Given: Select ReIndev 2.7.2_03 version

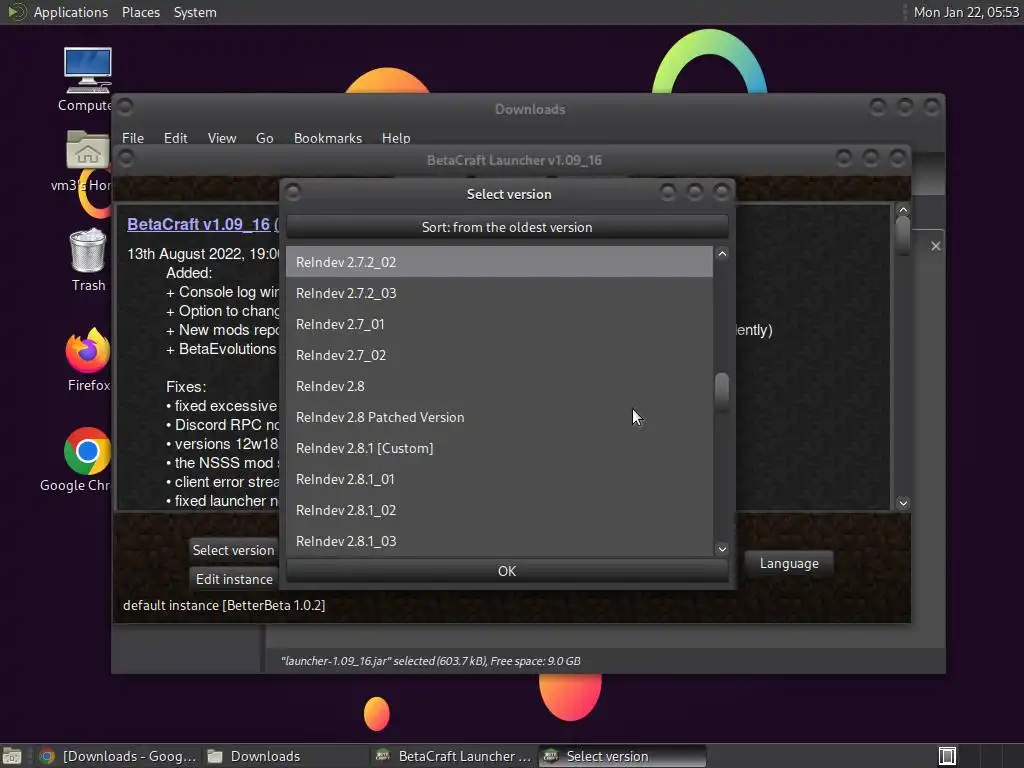Looking at the screenshot, I should 499,293.
